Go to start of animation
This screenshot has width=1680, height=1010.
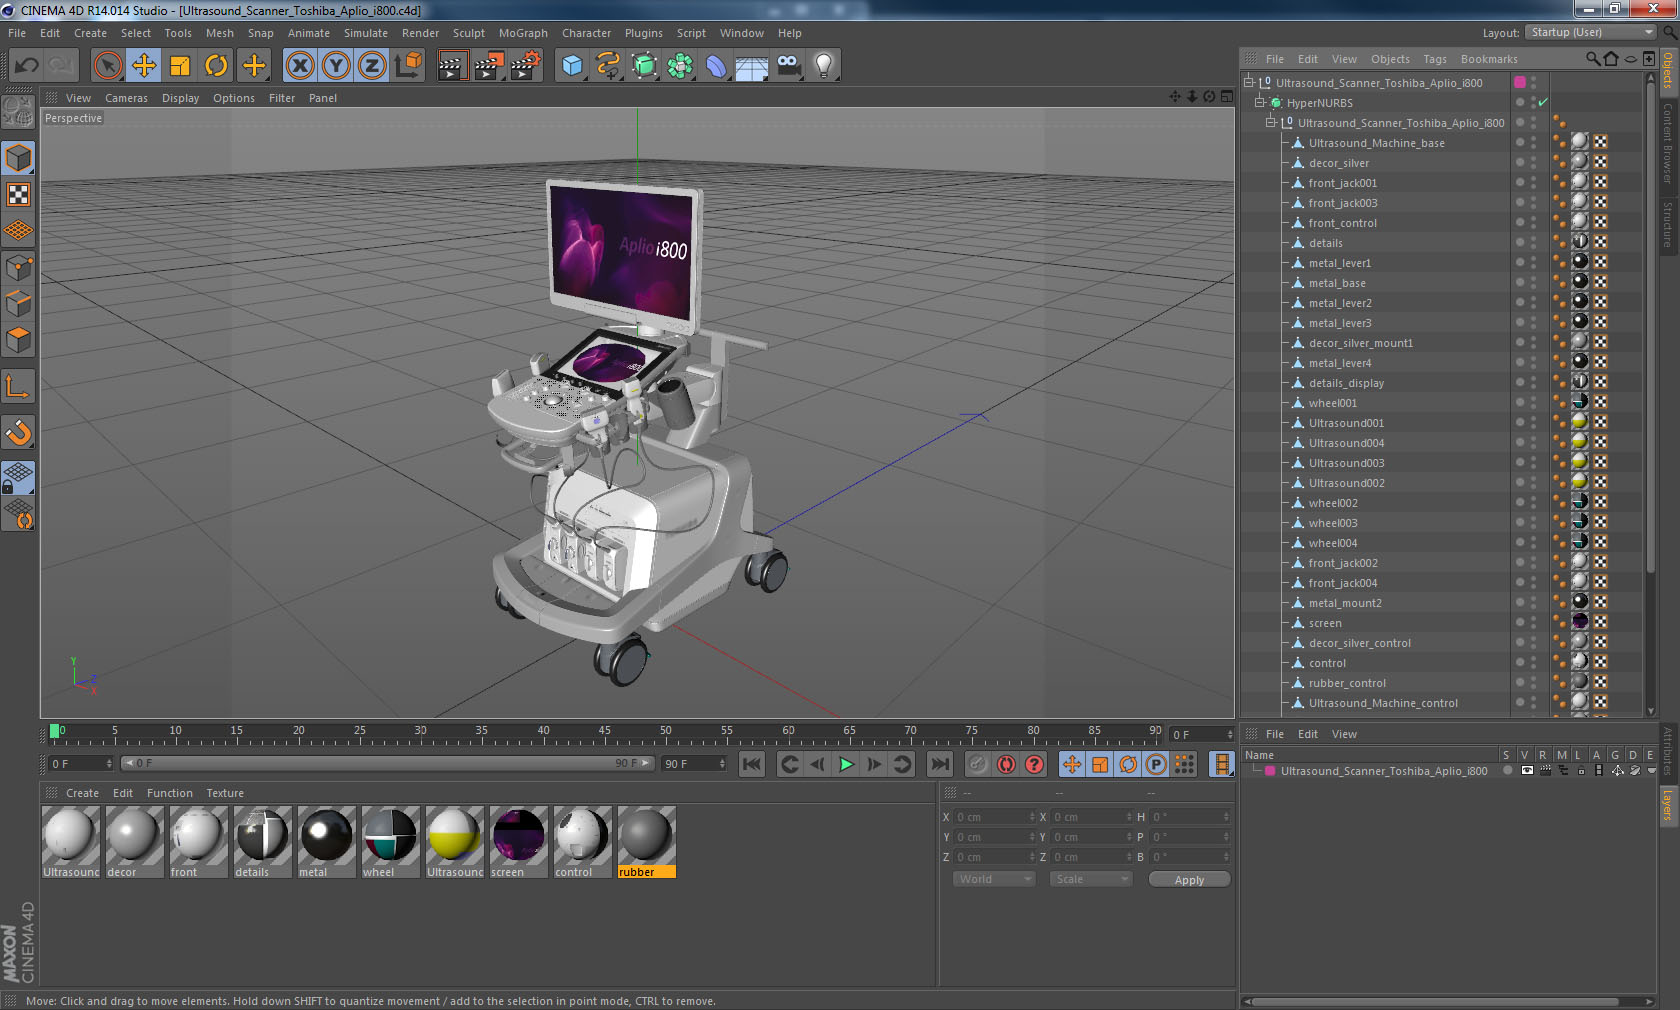point(751,764)
